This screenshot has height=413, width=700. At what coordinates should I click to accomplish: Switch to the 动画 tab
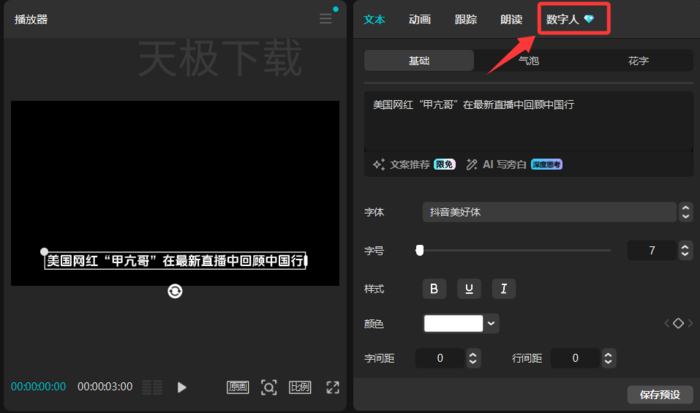(420, 19)
